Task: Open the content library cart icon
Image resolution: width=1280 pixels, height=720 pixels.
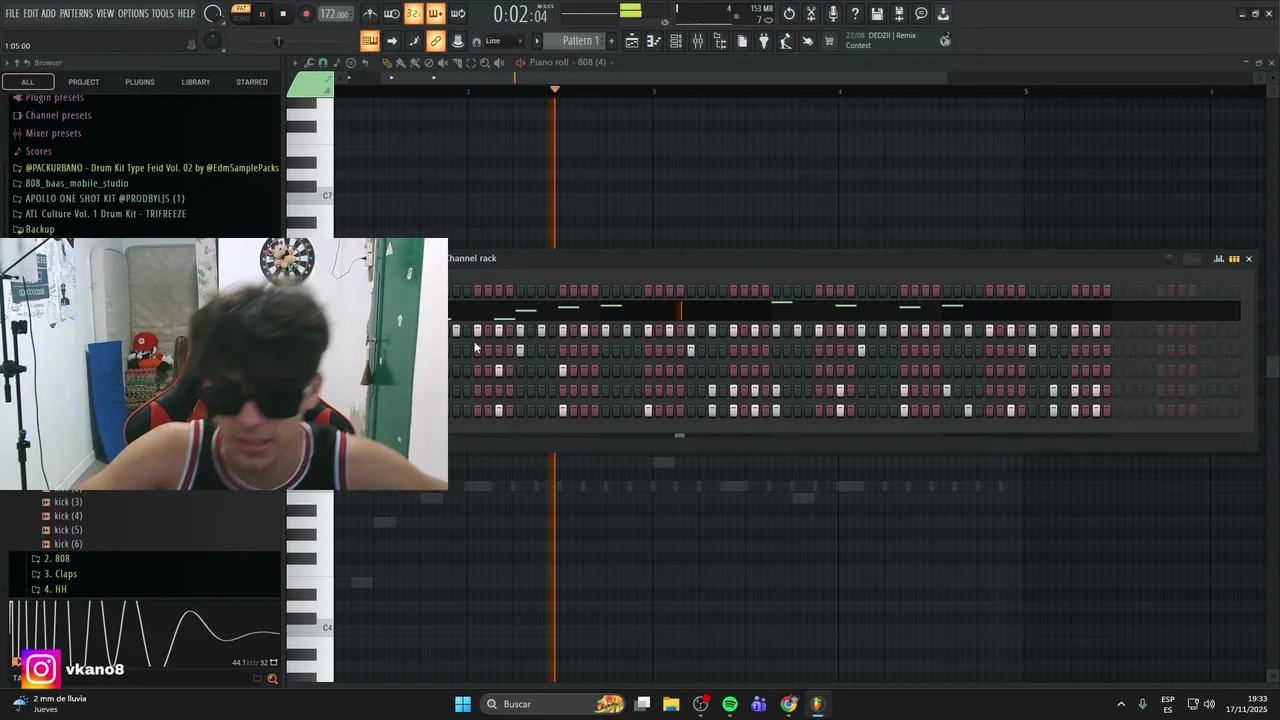Action: coord(829,41)
